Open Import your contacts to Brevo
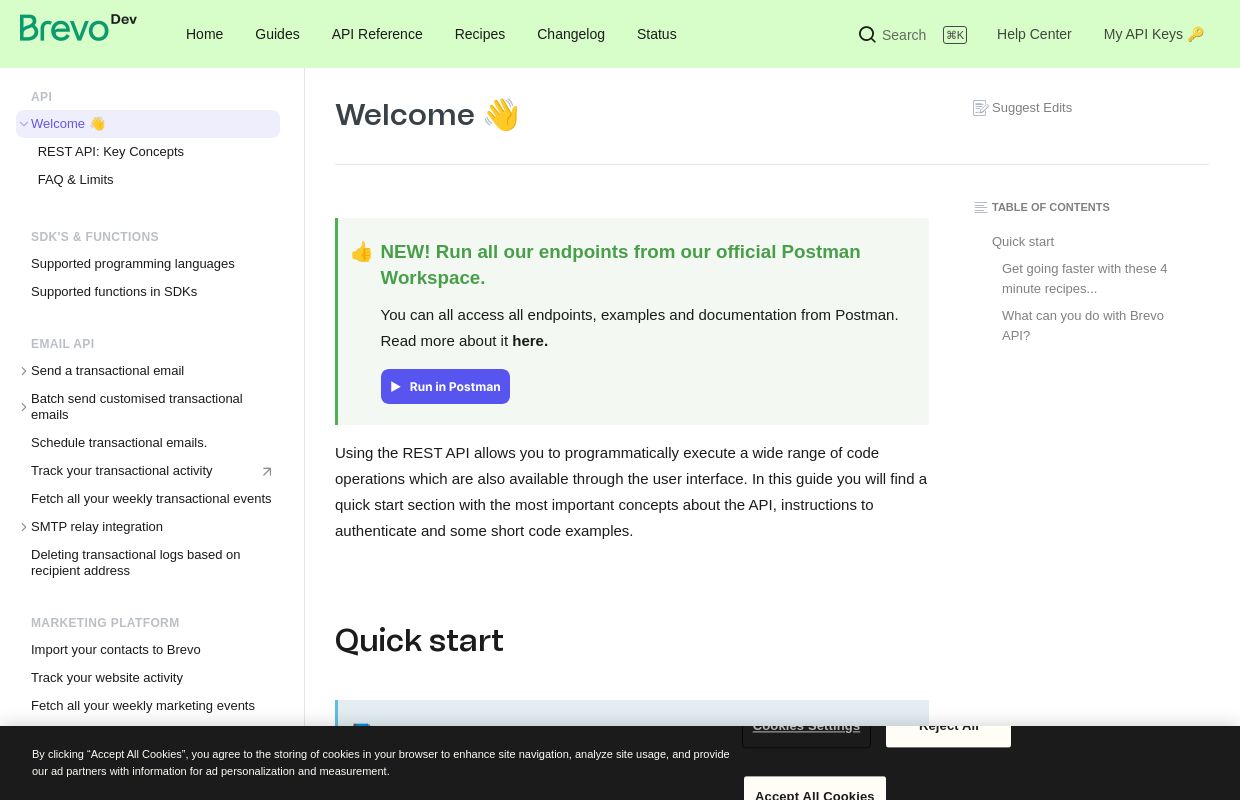The width and height of the screenshot is (1240, 800). coord(116,650)
